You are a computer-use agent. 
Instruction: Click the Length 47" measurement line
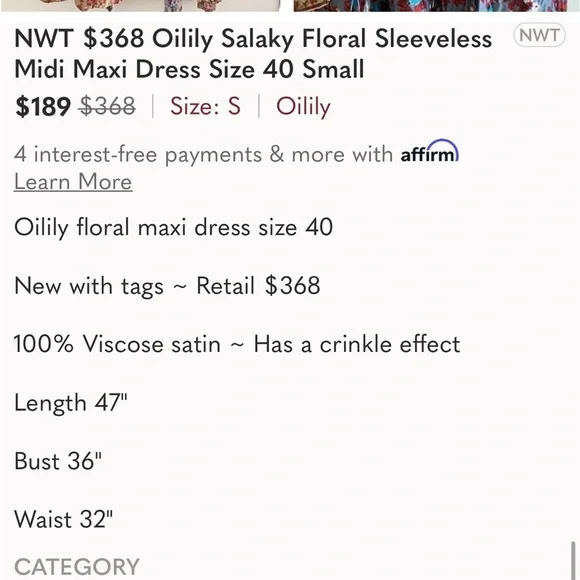(x=71, y=402)
